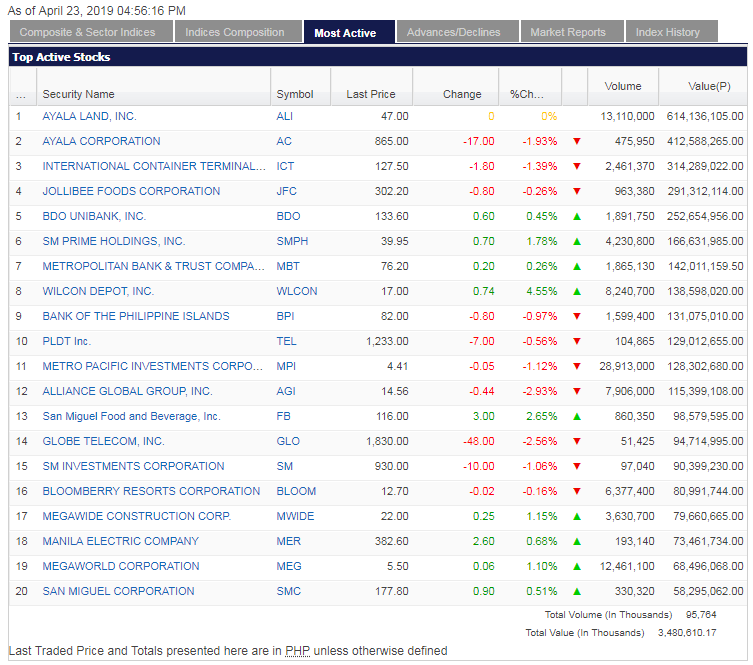753x665 pixels.
Task: Click the MWIDE stock symbol link
Action: [x=295, y=516]
